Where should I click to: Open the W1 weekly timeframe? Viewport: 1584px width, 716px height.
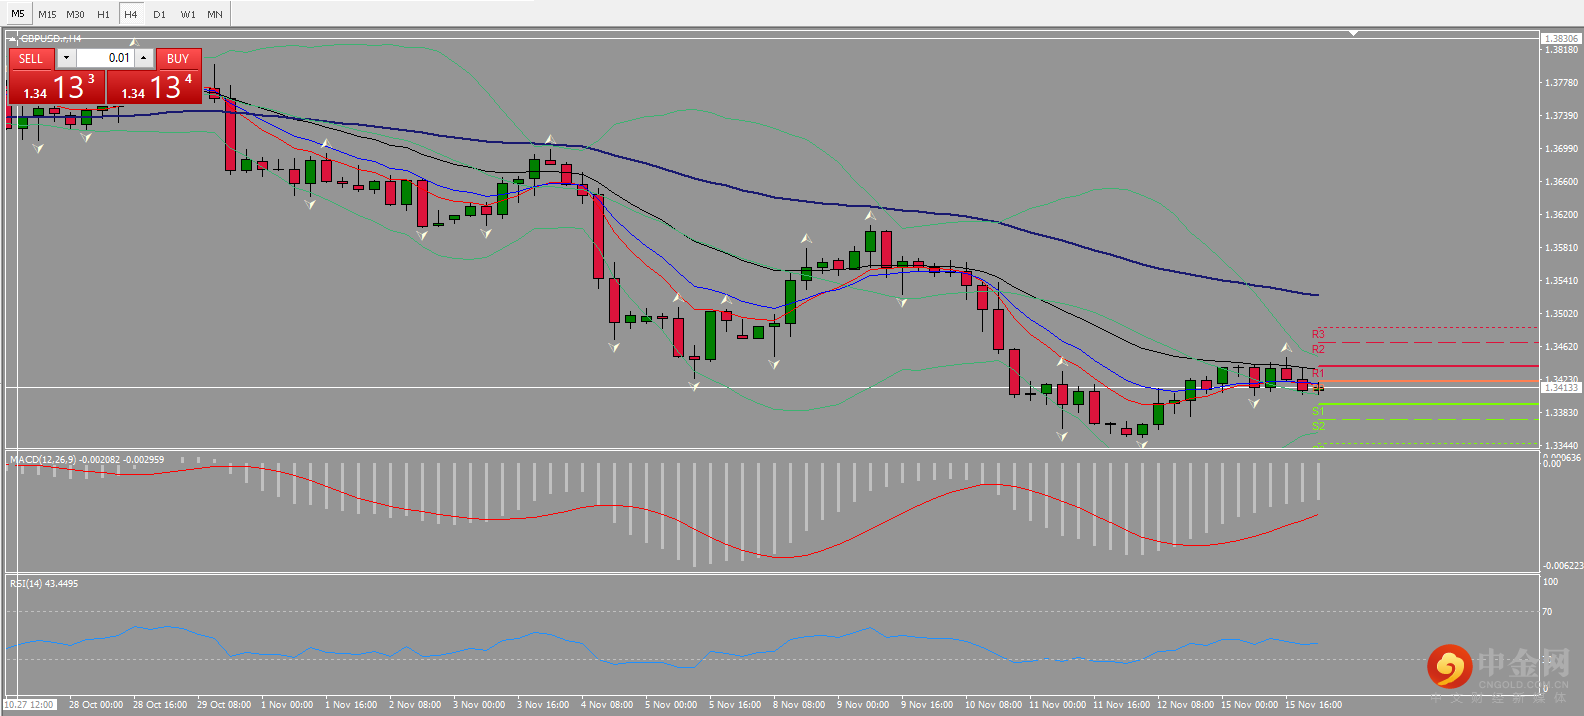(x=188, y=15)
